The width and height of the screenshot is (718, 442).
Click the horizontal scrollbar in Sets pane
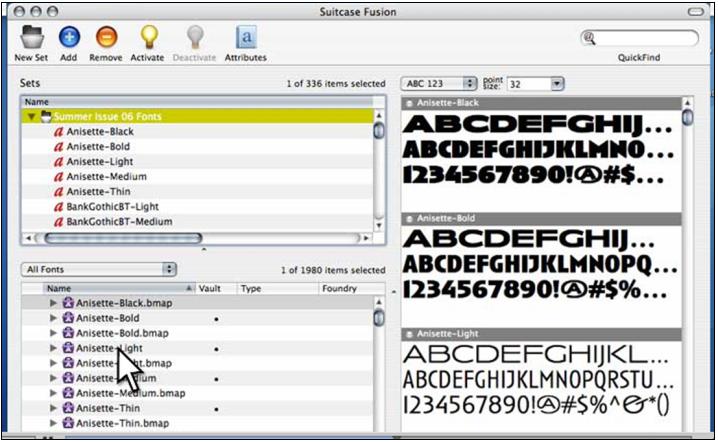coord(123,239)
